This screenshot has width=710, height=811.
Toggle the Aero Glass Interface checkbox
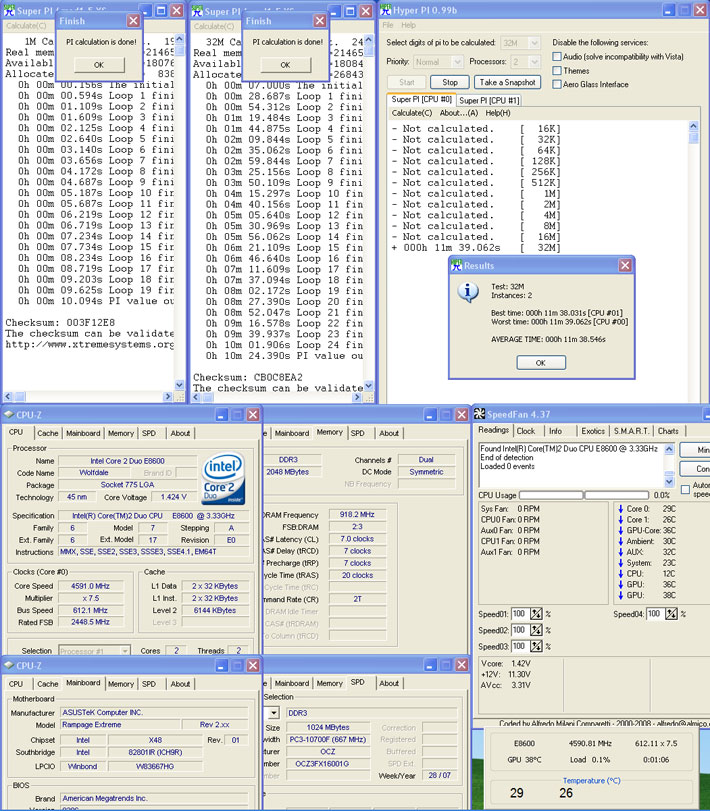click(557, 84)
